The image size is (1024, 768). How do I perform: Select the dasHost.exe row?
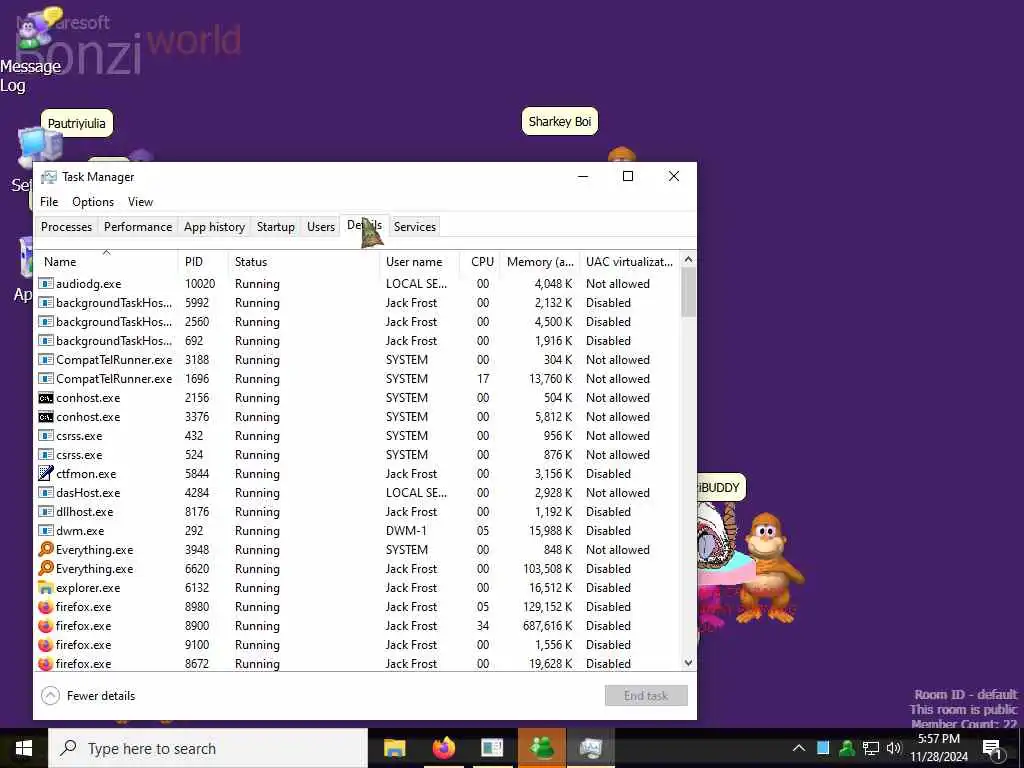pyautogui.click(x=357, y=492)
